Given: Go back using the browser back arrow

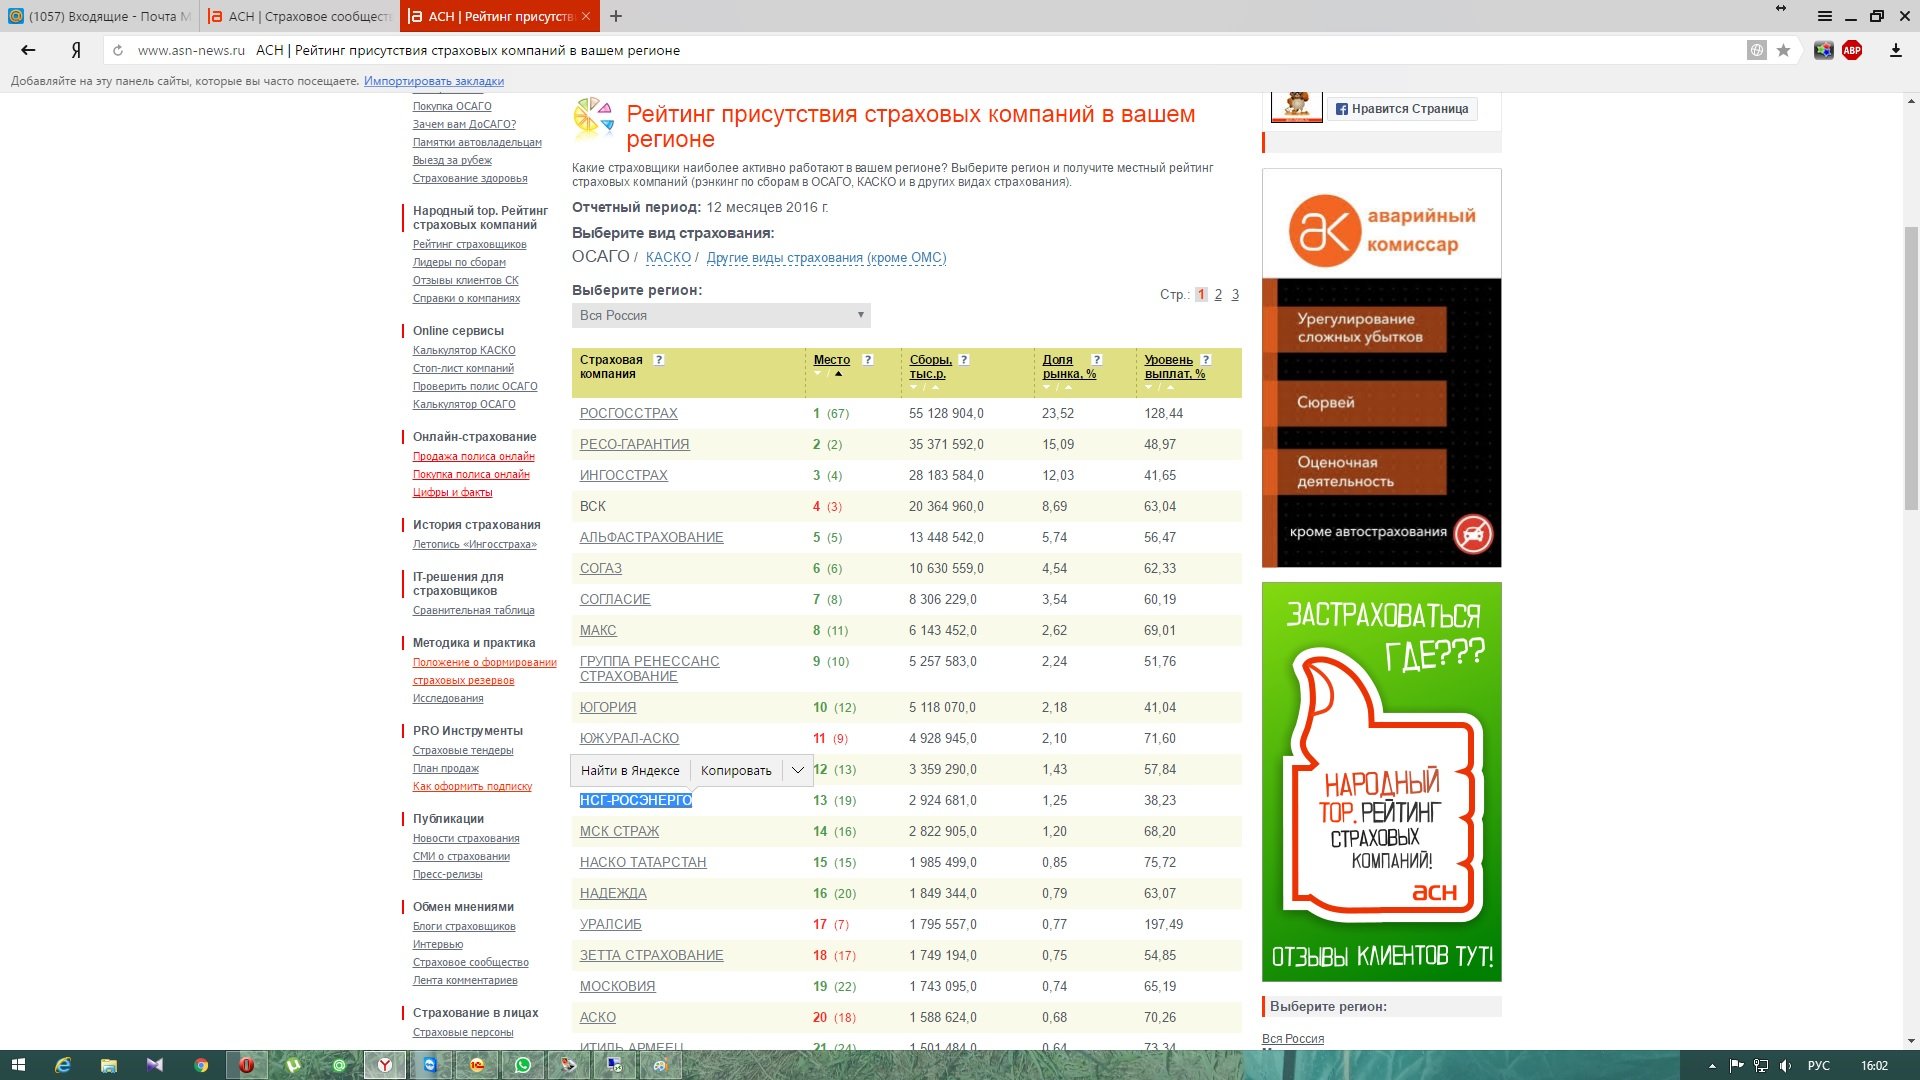Looking at the screenshot, I should click(28, 50).
